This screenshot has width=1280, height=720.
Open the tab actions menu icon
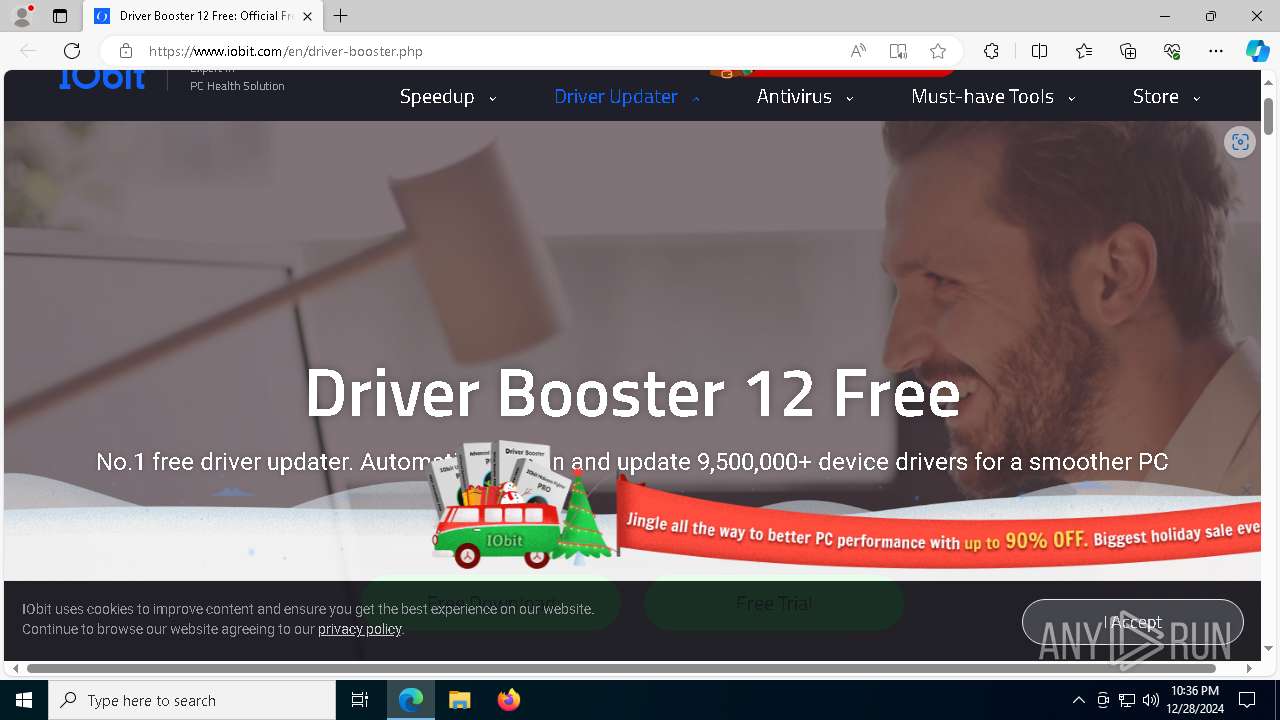pos(60,16)
